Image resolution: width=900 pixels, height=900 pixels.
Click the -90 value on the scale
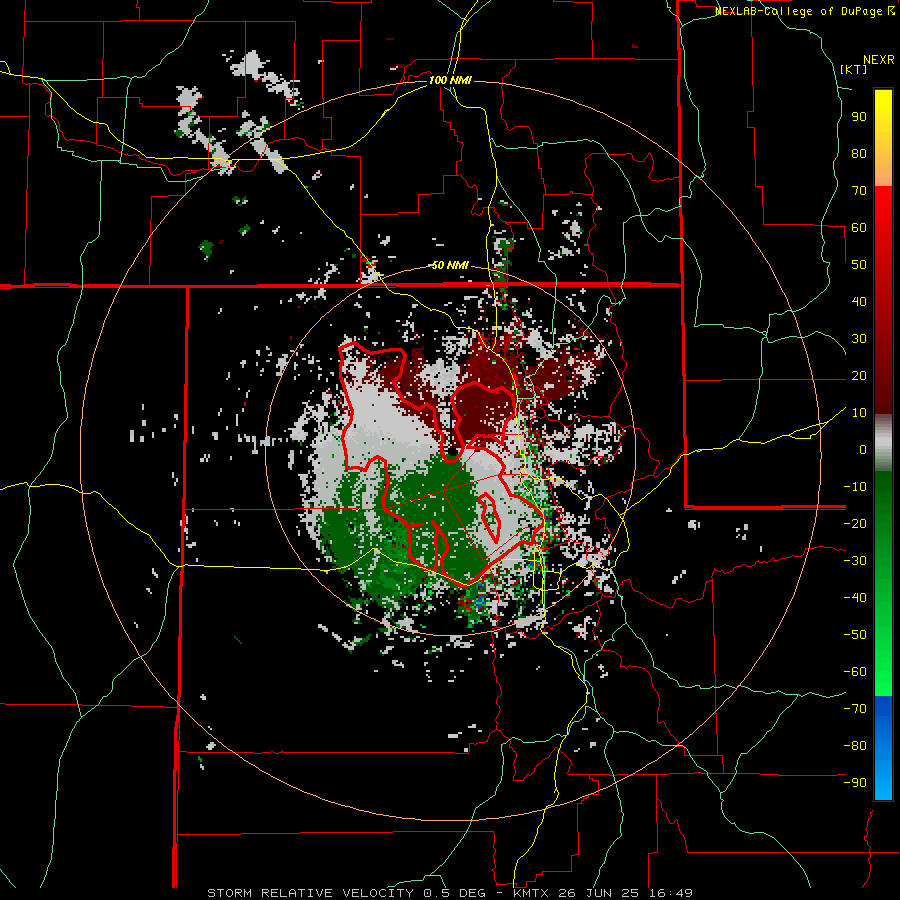pyautogui.click(x=855, y=782)
